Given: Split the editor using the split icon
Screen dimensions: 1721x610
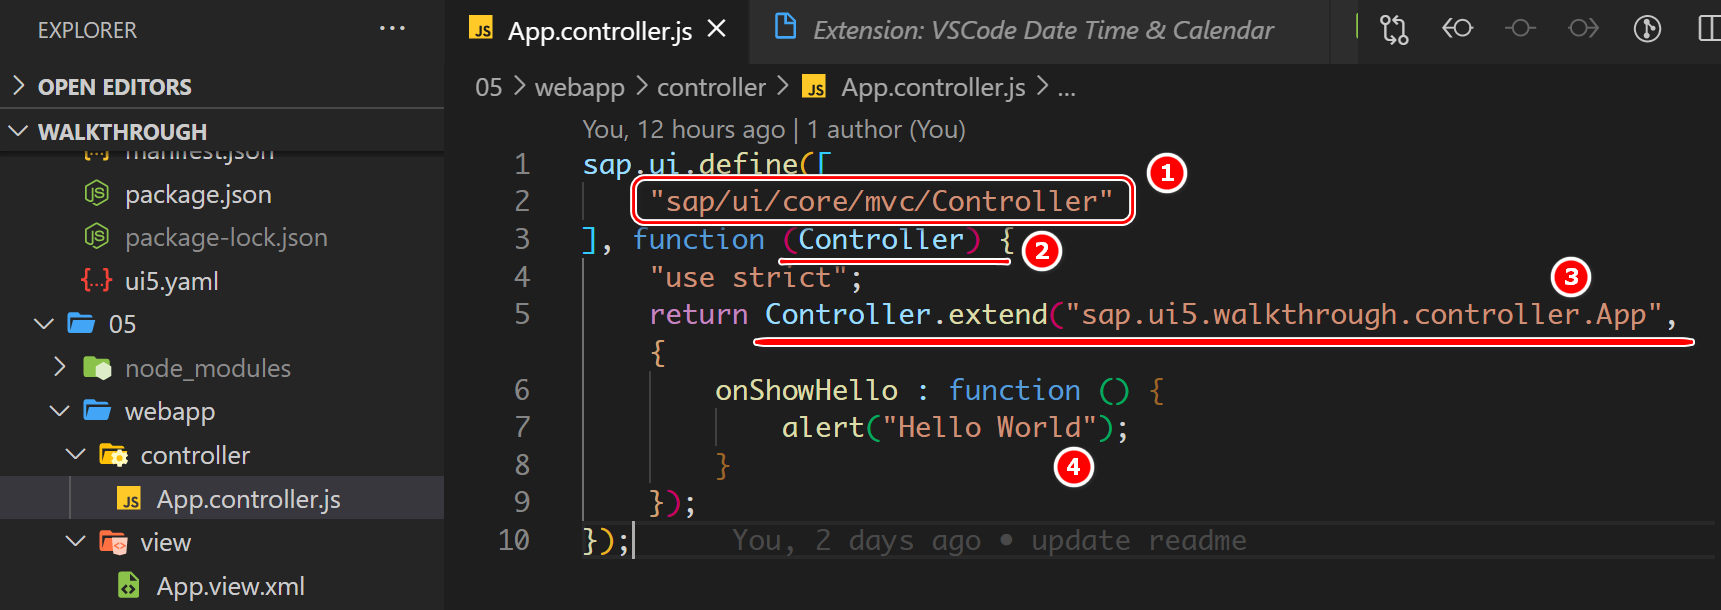Looking at the screenshot, I should coord(1710,29).
